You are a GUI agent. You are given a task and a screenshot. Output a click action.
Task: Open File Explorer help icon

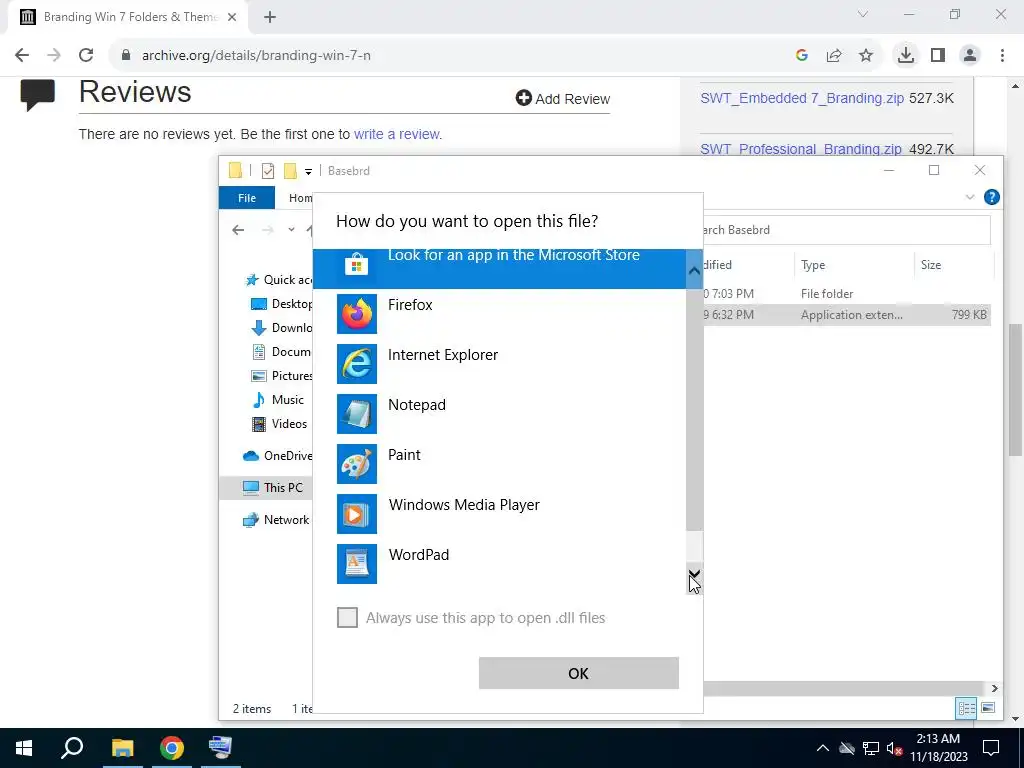point(991,197)
